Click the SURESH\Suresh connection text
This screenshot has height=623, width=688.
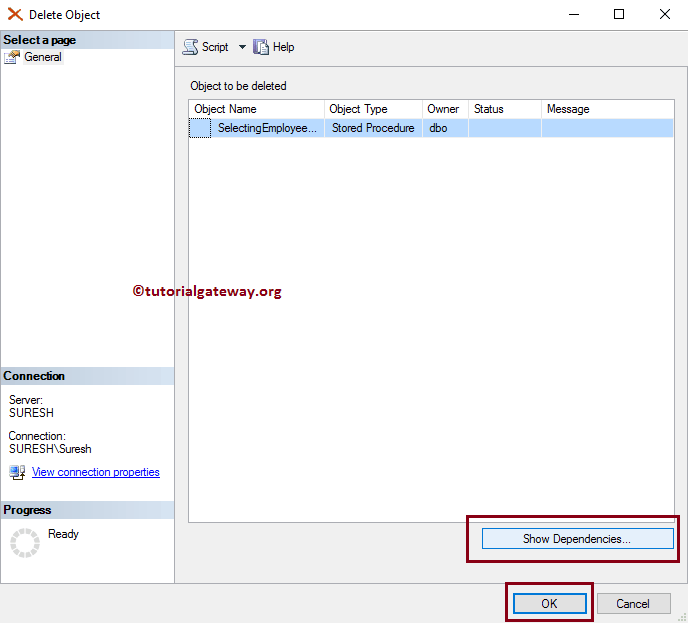tap(50, 449)
